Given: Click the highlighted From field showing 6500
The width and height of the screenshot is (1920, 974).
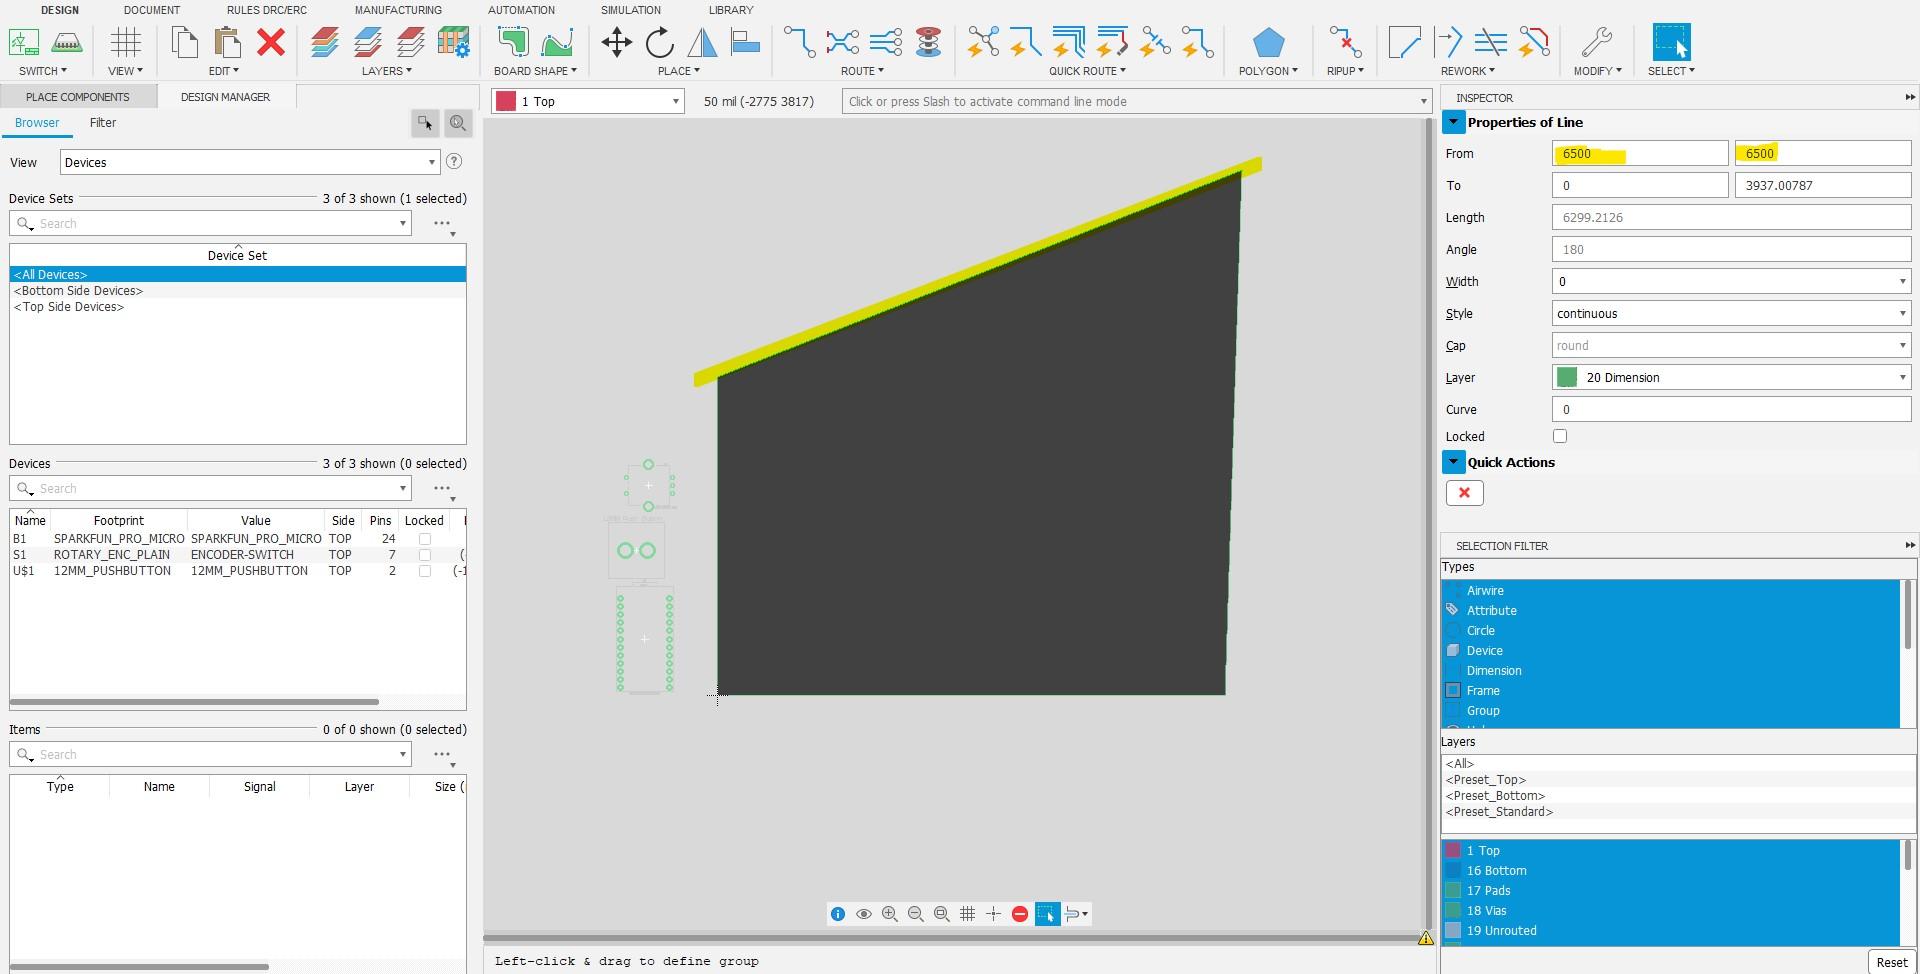Looking at the screenshot, I should pos(1639,153).
